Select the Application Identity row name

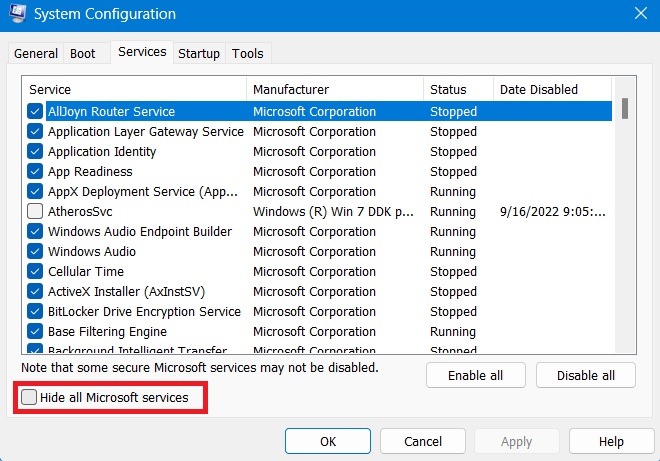pos(102,152)
